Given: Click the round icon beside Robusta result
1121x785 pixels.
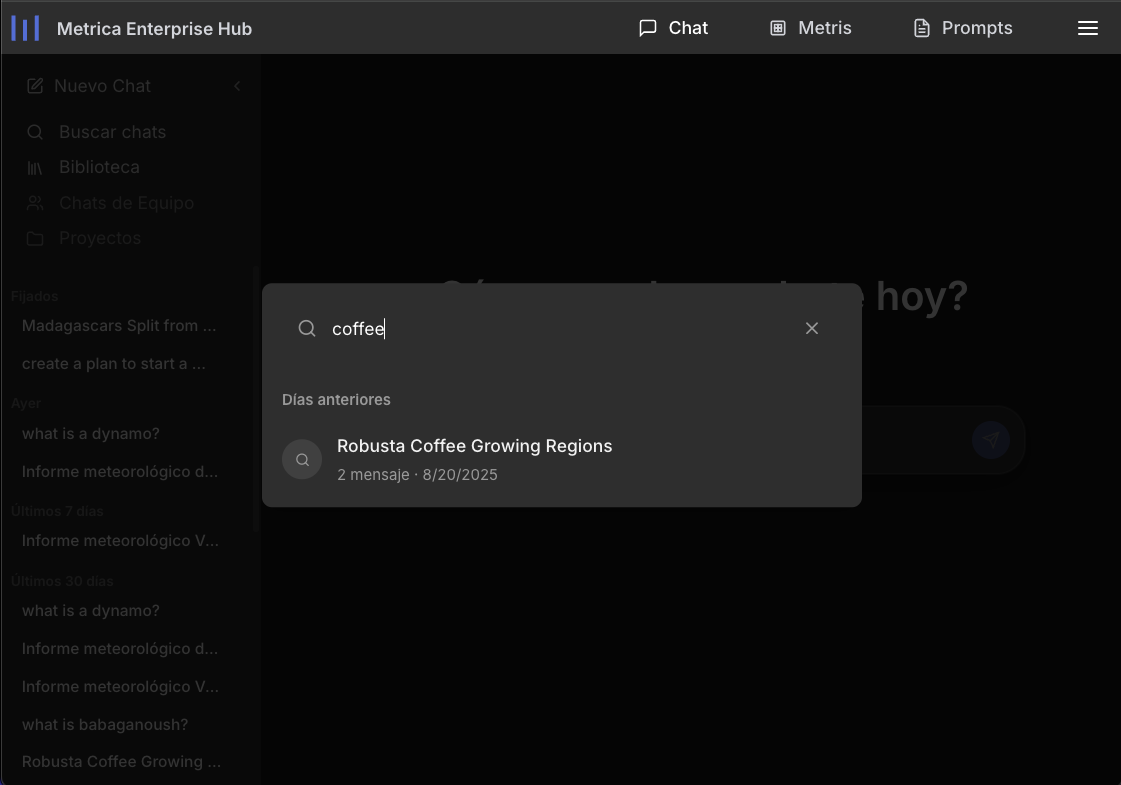Looking at the screenshot, I should click(x=302, y=460).
